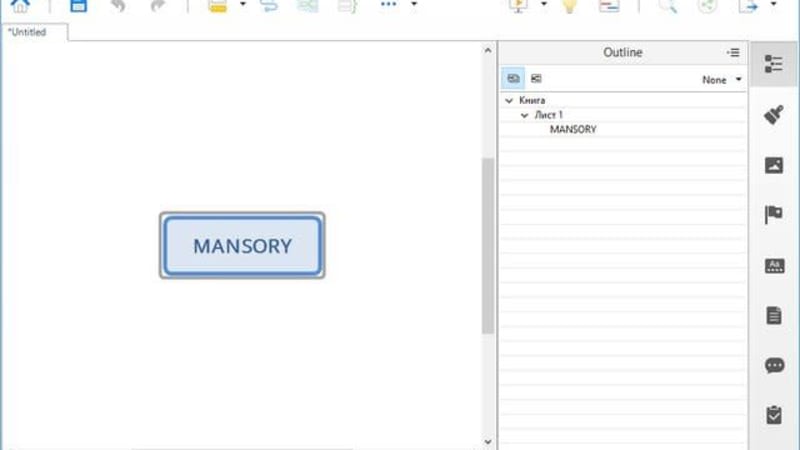This screenshot has height=450, width=800.
Task: Select Лист 1 in the outline
Action: point(548,115)
